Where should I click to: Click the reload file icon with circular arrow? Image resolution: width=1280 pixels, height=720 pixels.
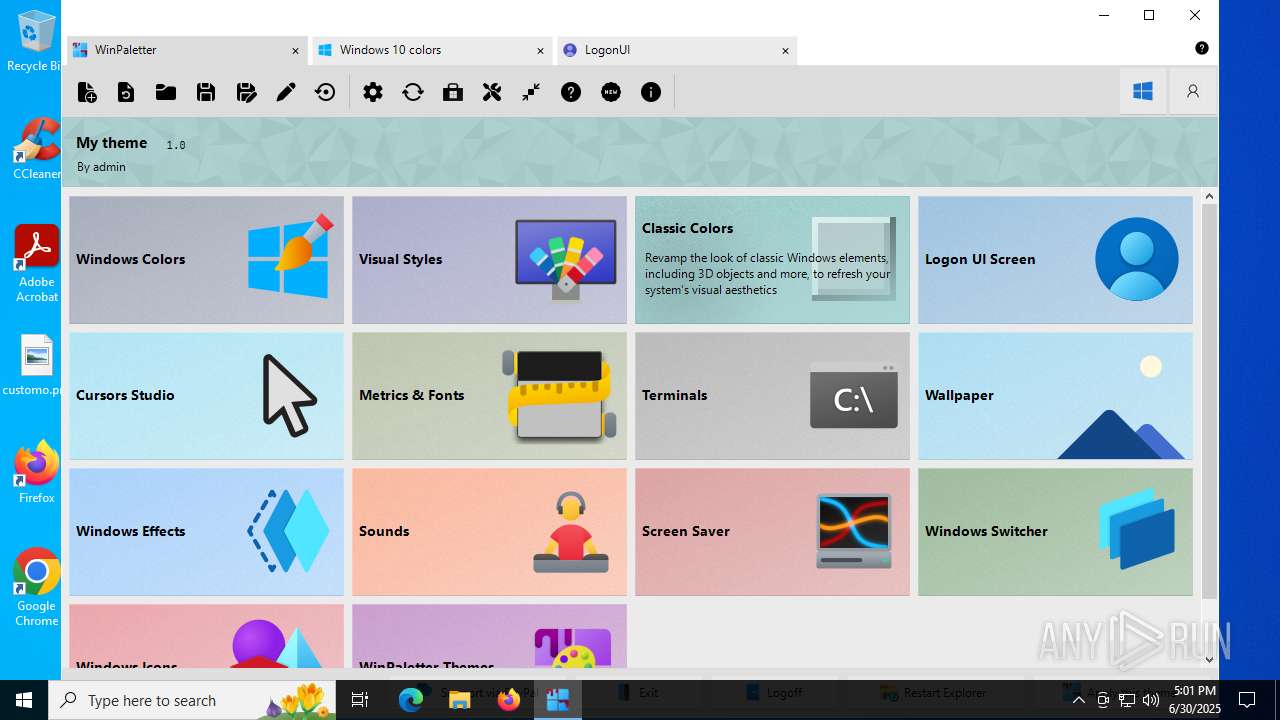click(126, 92)
